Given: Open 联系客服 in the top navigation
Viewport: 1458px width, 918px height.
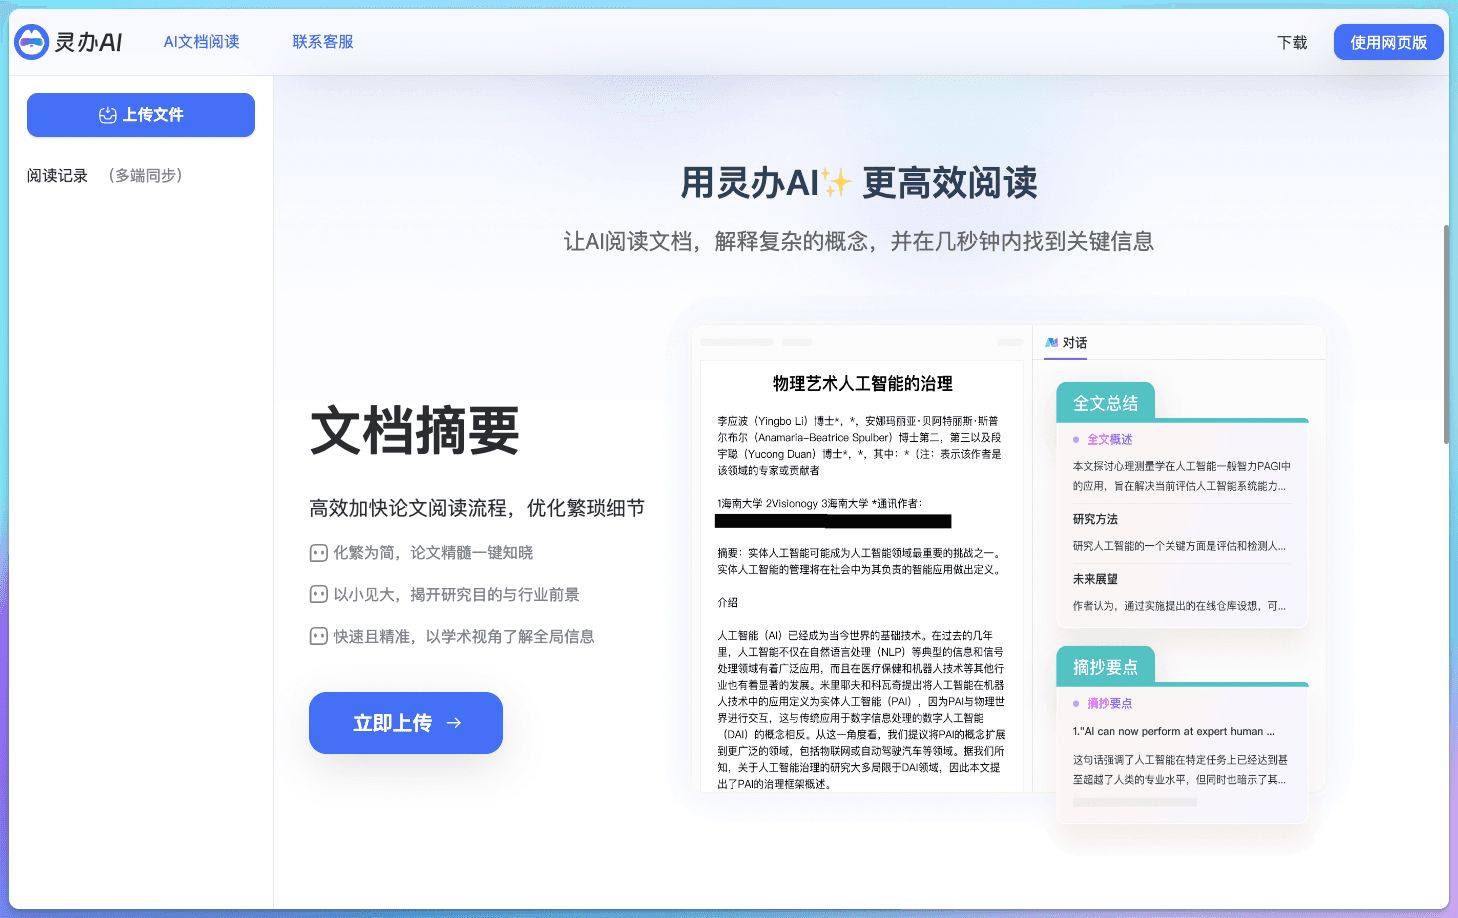Looking at the screenshot, I should [322, 42].
